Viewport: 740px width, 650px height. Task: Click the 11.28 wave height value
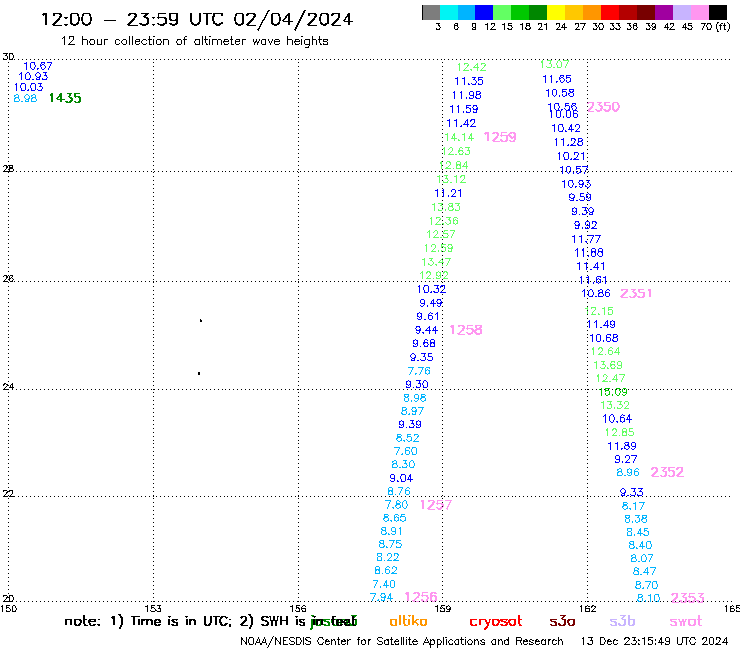point(569,142)
